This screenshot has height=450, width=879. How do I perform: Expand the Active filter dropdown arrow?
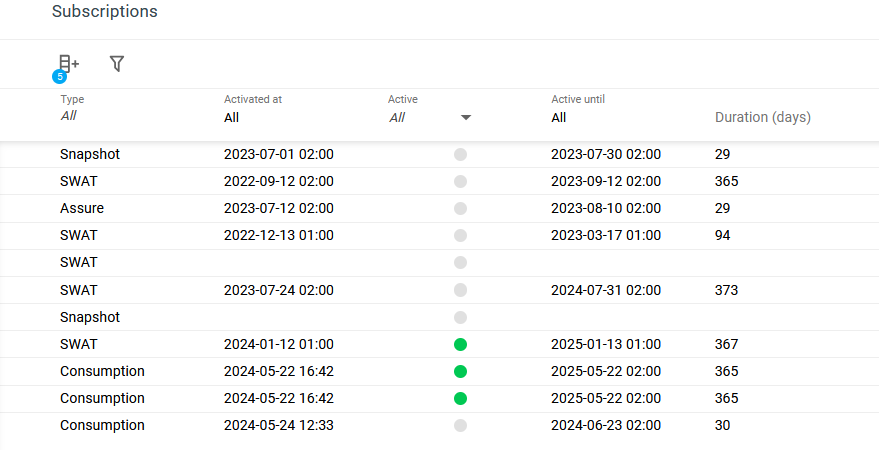(466, 118)
